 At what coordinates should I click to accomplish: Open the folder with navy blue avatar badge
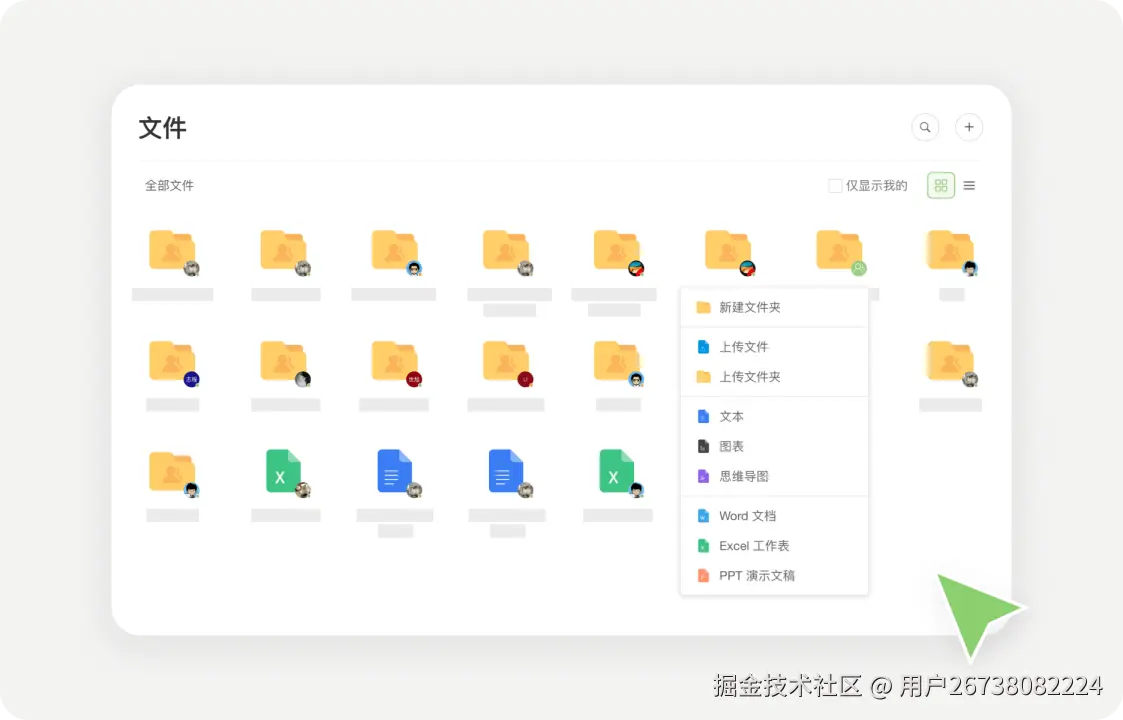click(173, 363)
